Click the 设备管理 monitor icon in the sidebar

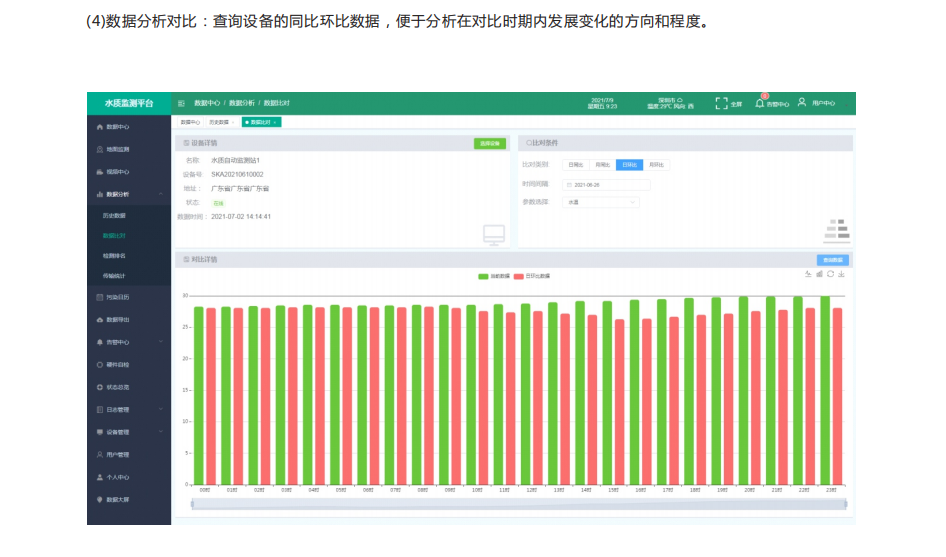[100, 432]
